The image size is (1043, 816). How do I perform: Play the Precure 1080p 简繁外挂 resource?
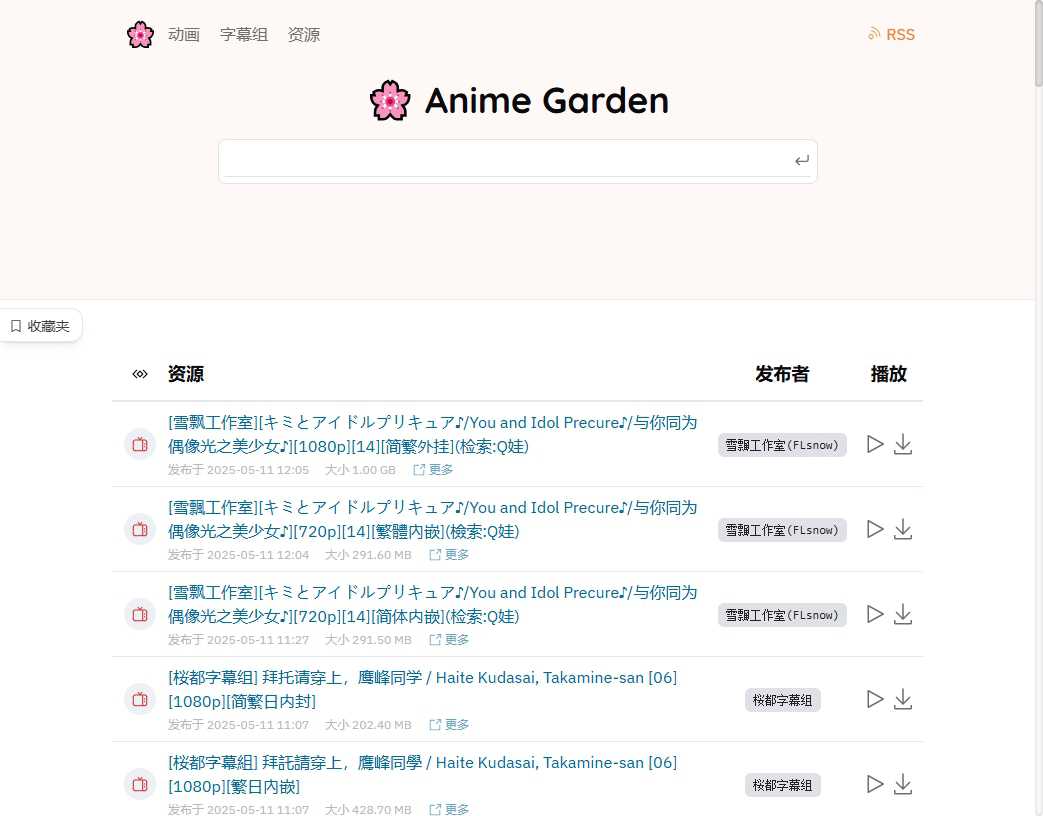(x=875, y=444)
